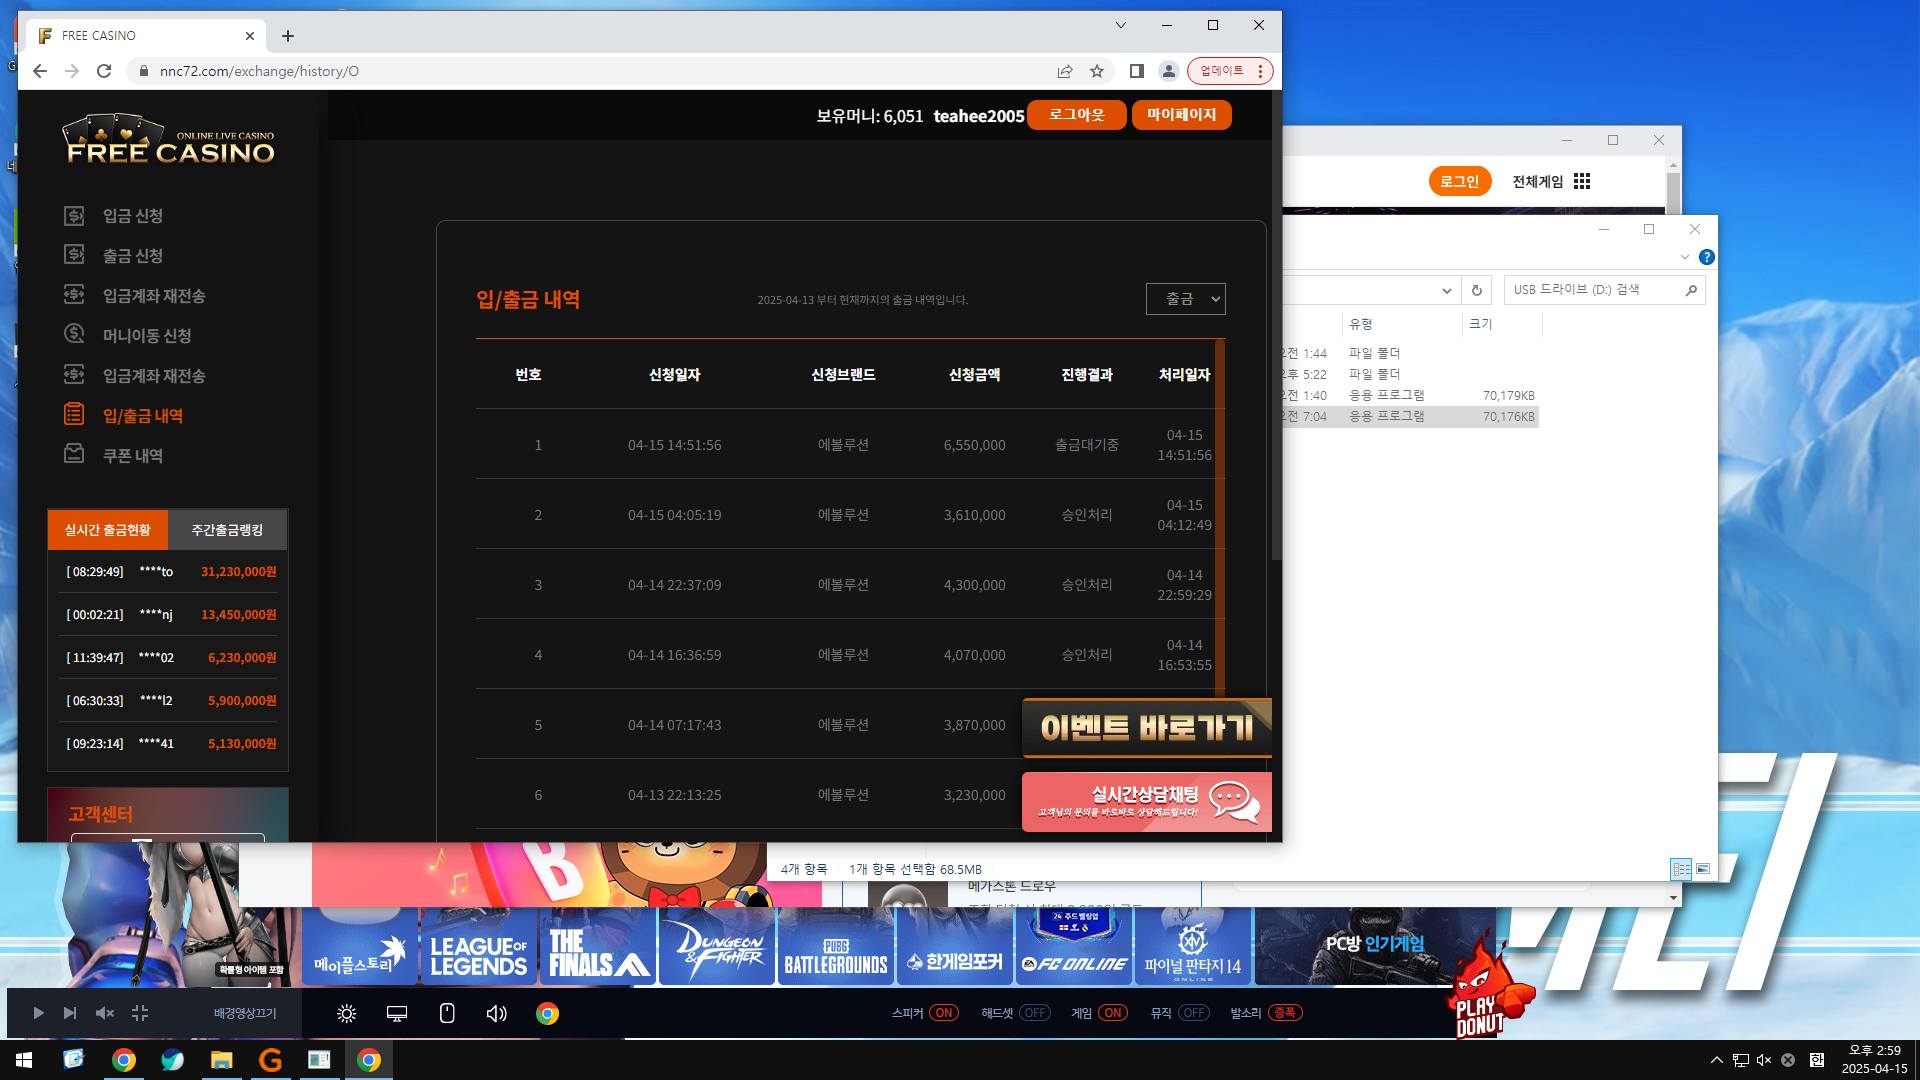Open File Explorer from the taskbar

click(221, 1060)
